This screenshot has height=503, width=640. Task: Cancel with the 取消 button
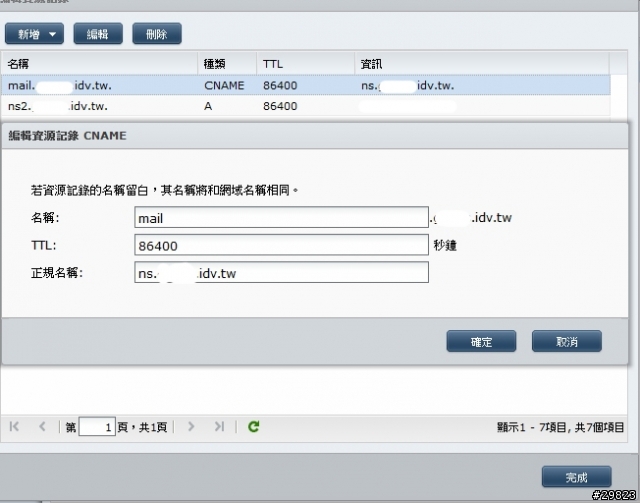[x=567, y=341]
